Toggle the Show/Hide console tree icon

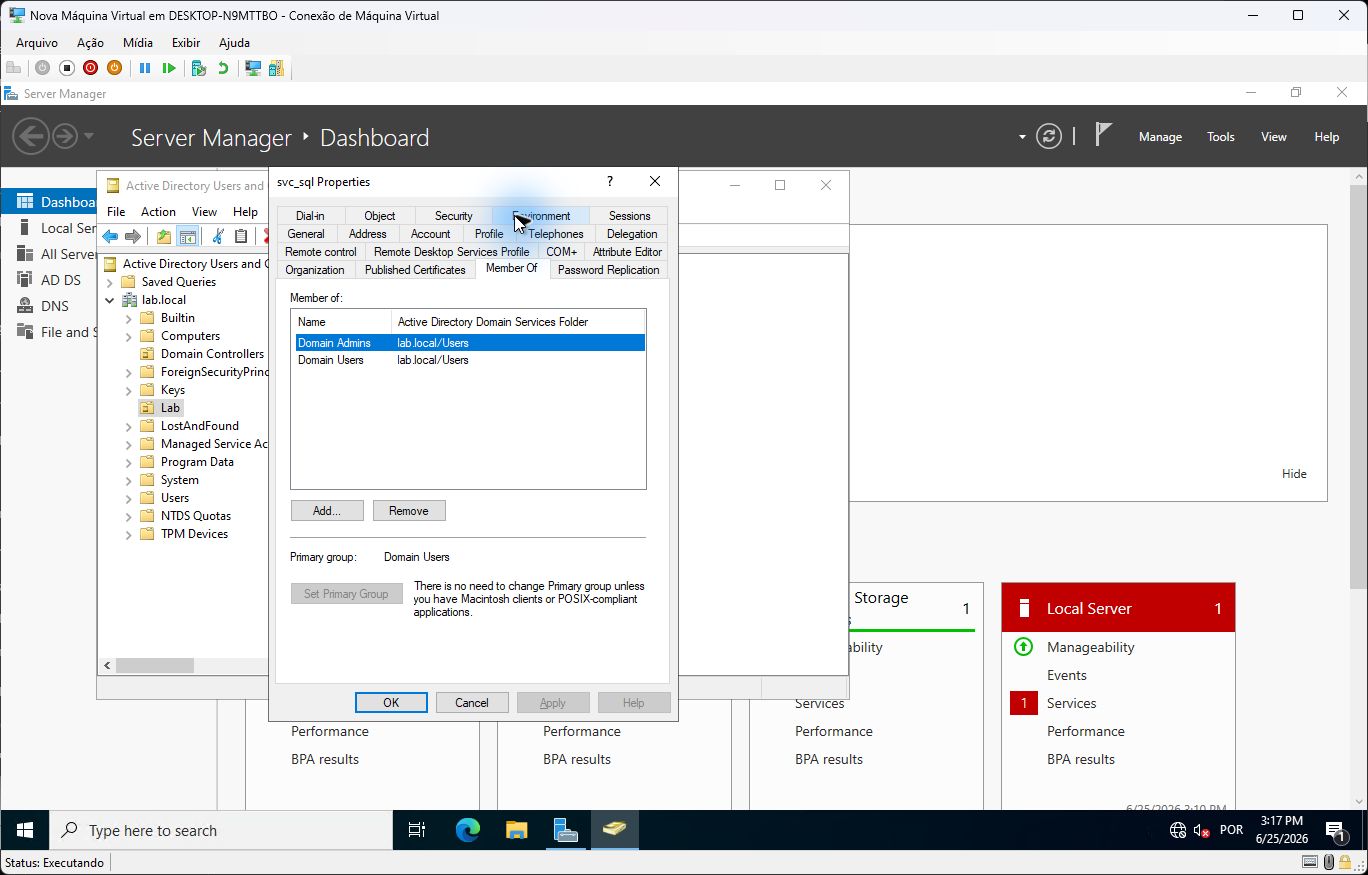coord(187,236)
